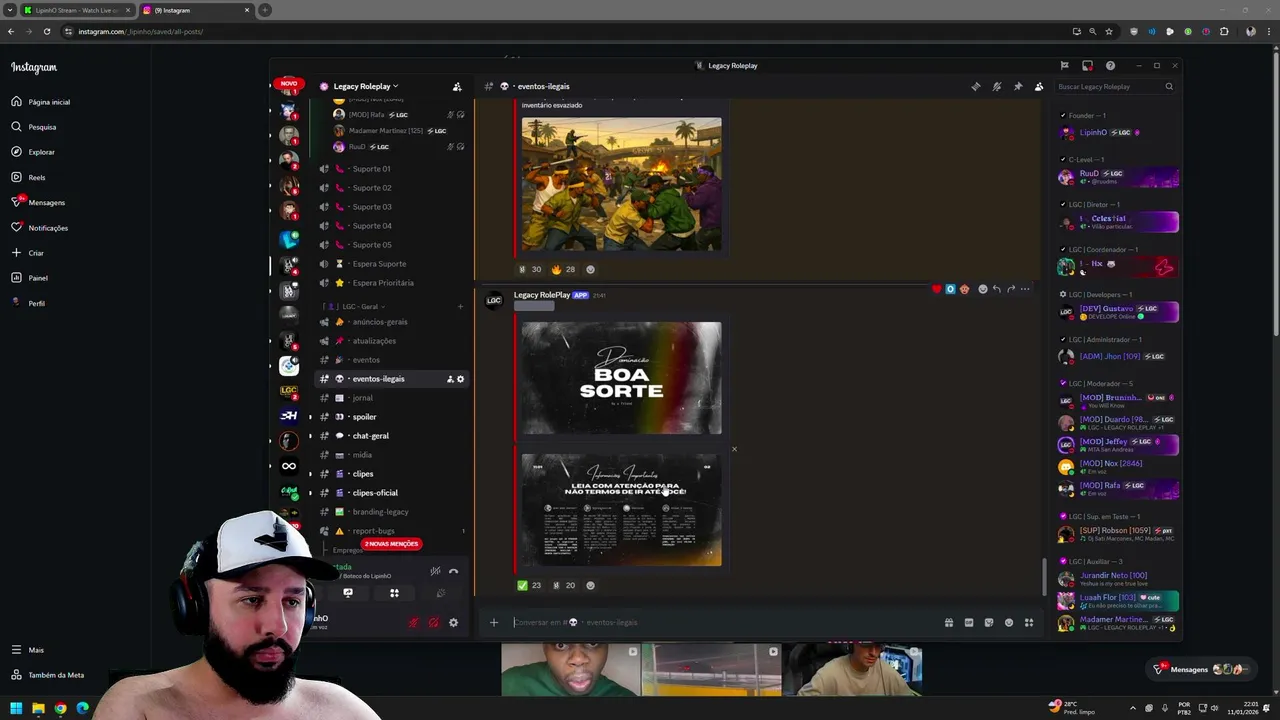Viewport: 1280px width, 720px height.
Task: Open pinned messages in Discord header
Action: 1018,86
